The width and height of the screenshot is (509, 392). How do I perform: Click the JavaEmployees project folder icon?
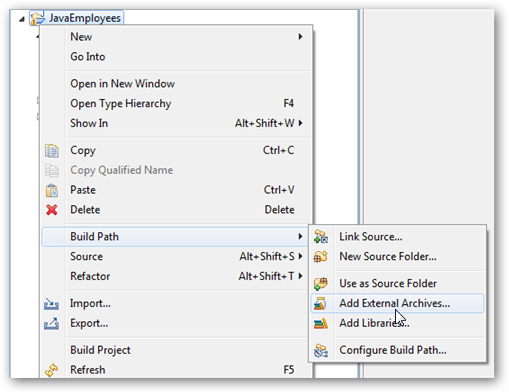click(x=37, y=18)
